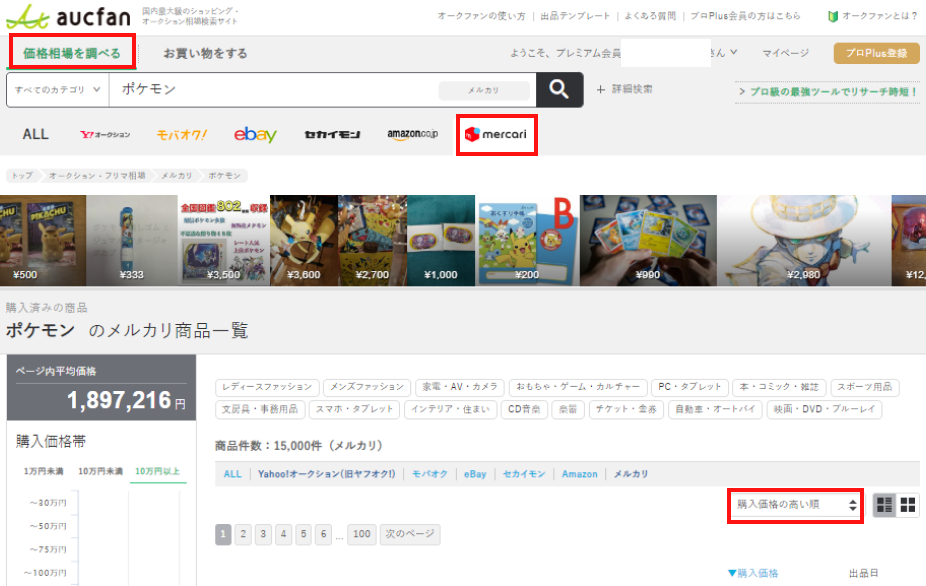The height and width of the screenshot is (586, 926).
Task: Filter by おもちゃ・ゲーム・カルチャー category
Action: [578, 387]
